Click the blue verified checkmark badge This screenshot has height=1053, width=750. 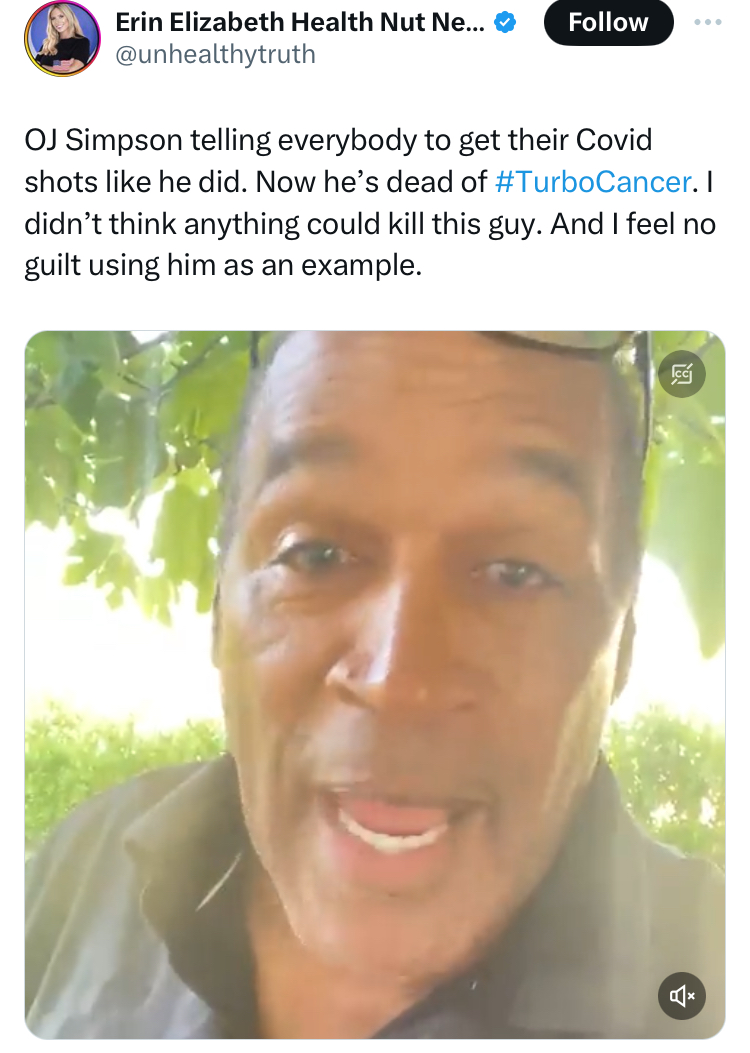click(507, 23)
